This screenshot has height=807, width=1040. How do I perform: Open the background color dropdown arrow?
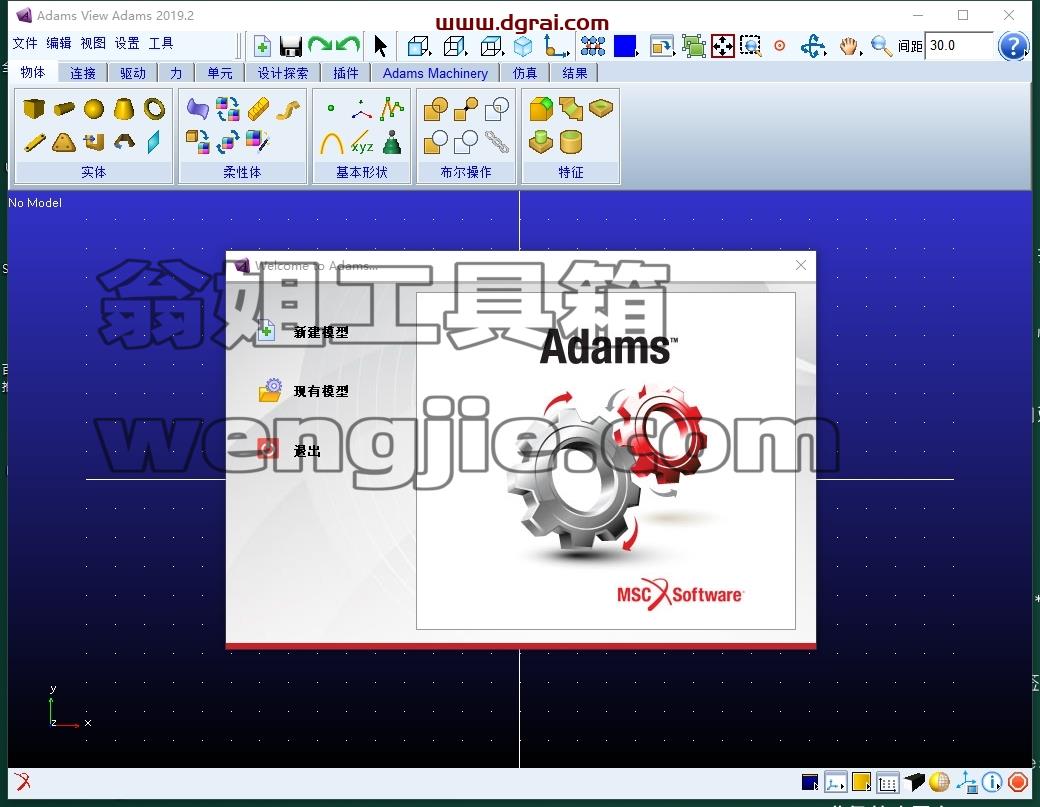tap(637, 54)
